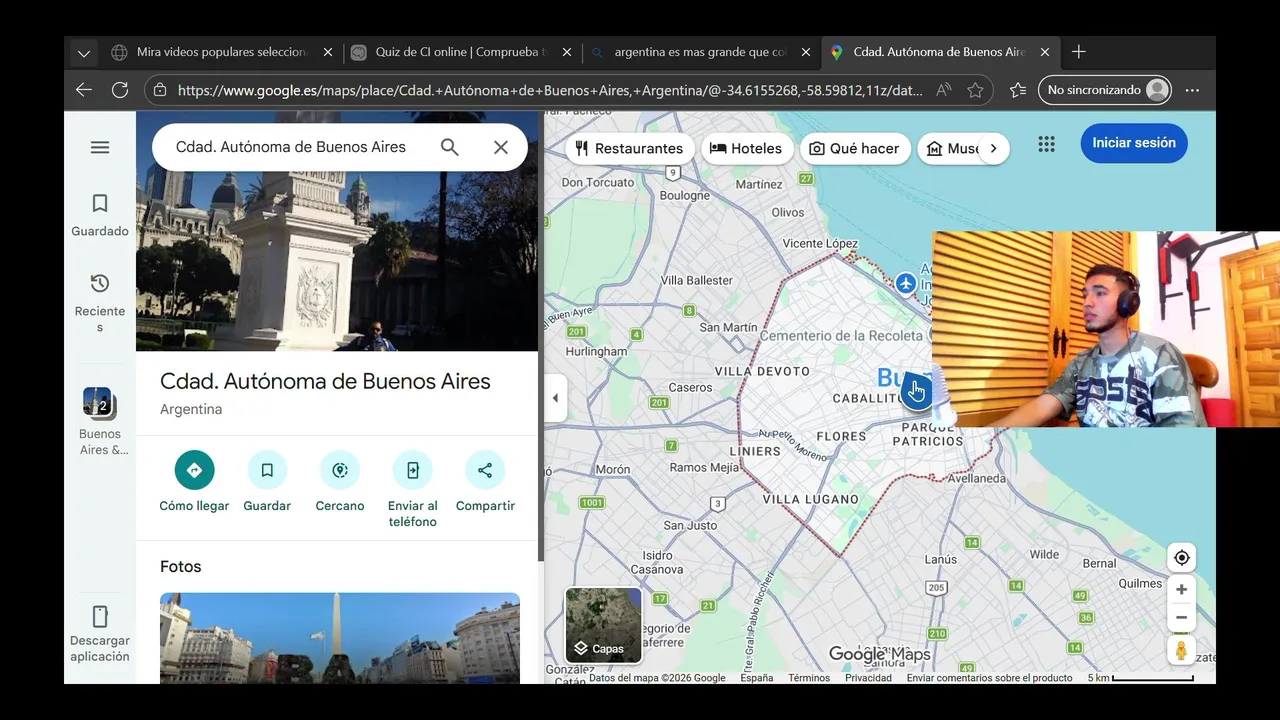Click Enviar comentarios sobre el producto link
1280x720 pixels.
990,678
